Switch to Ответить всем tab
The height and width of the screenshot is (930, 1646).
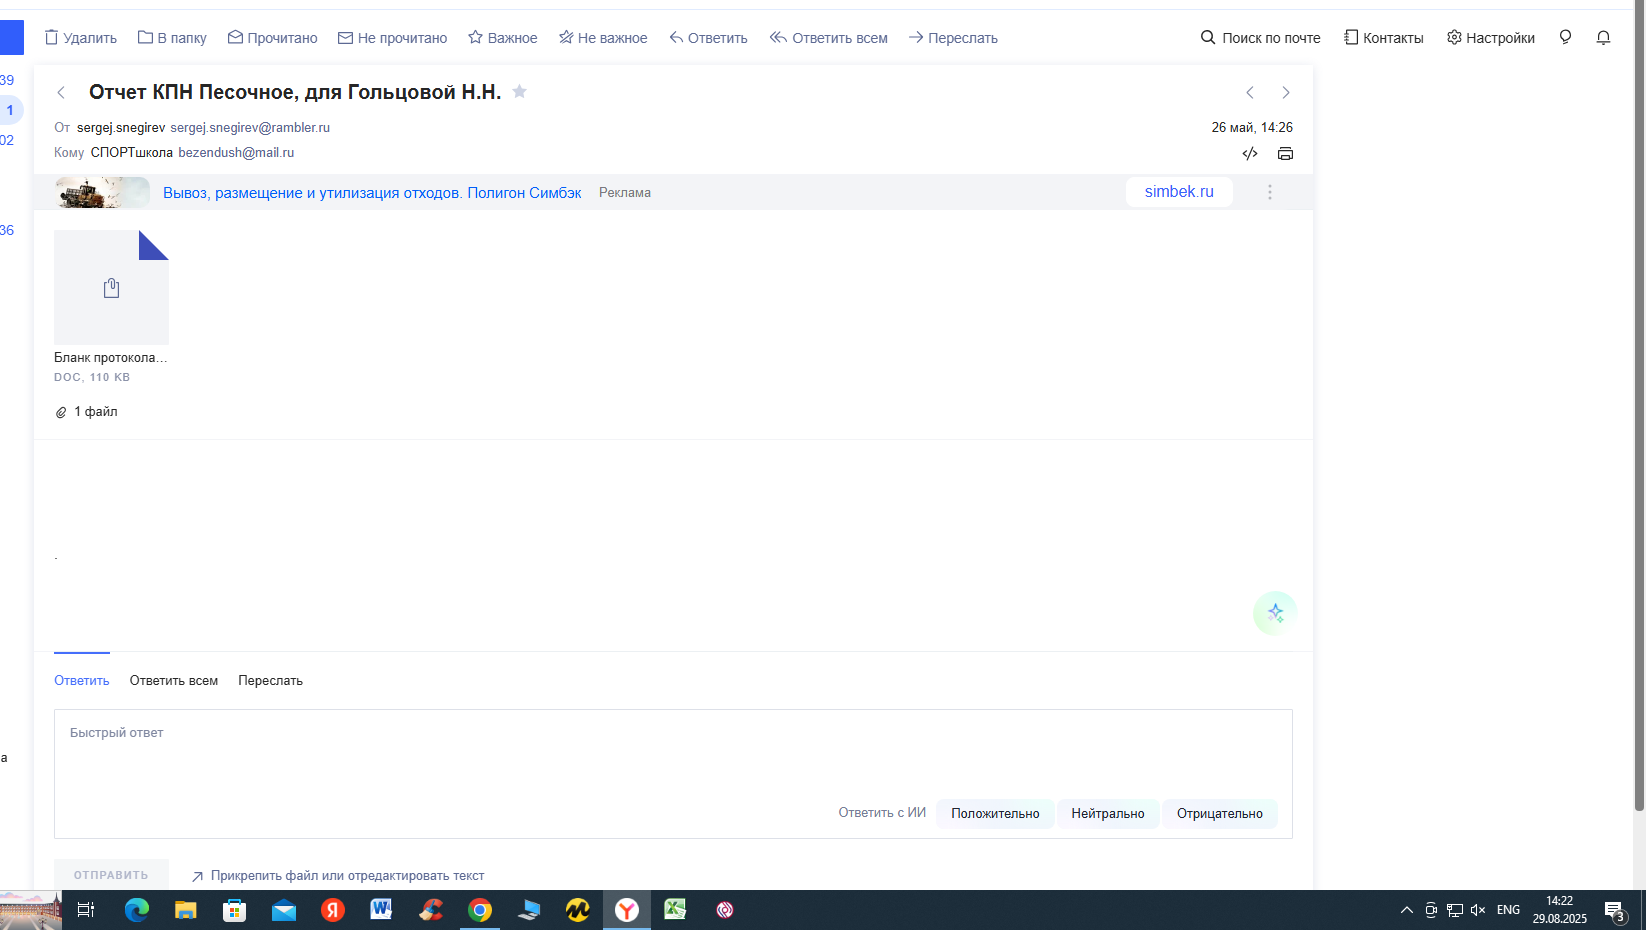173,681
